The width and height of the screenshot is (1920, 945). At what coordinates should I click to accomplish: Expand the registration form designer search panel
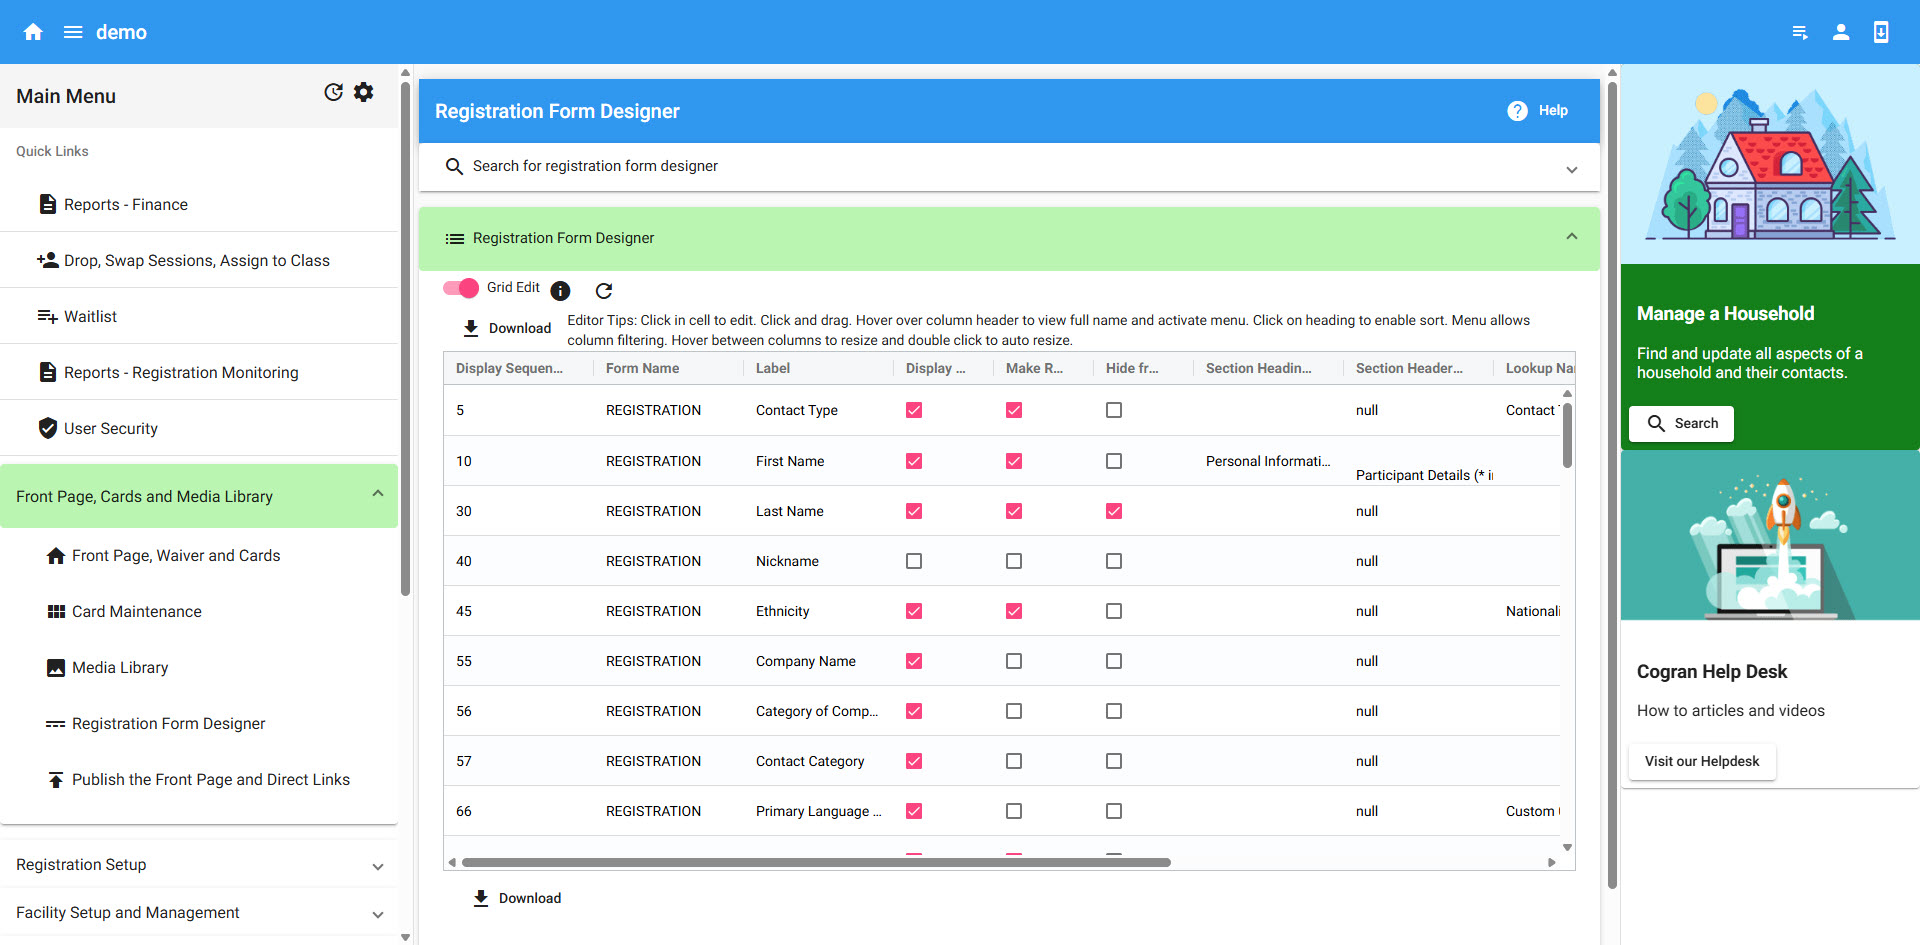point(1571,169)
